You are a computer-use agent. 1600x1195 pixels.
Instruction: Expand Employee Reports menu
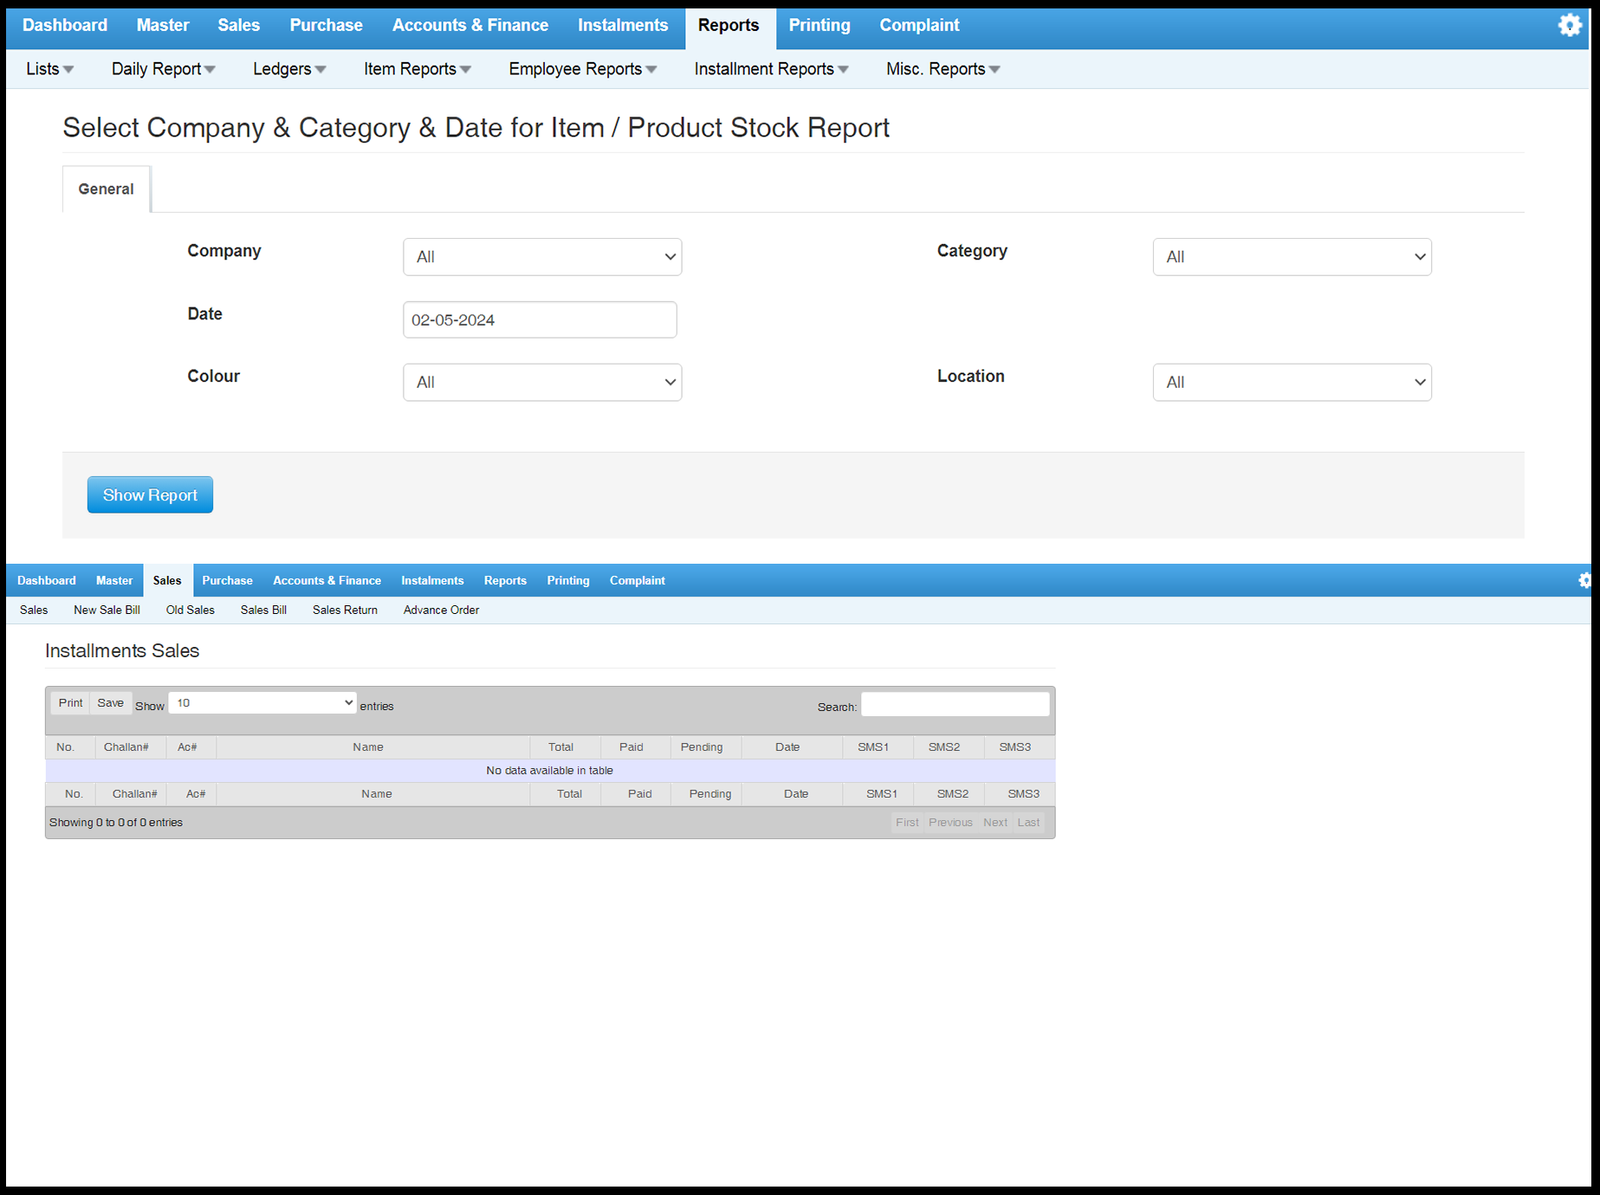[x=582, y=69]
